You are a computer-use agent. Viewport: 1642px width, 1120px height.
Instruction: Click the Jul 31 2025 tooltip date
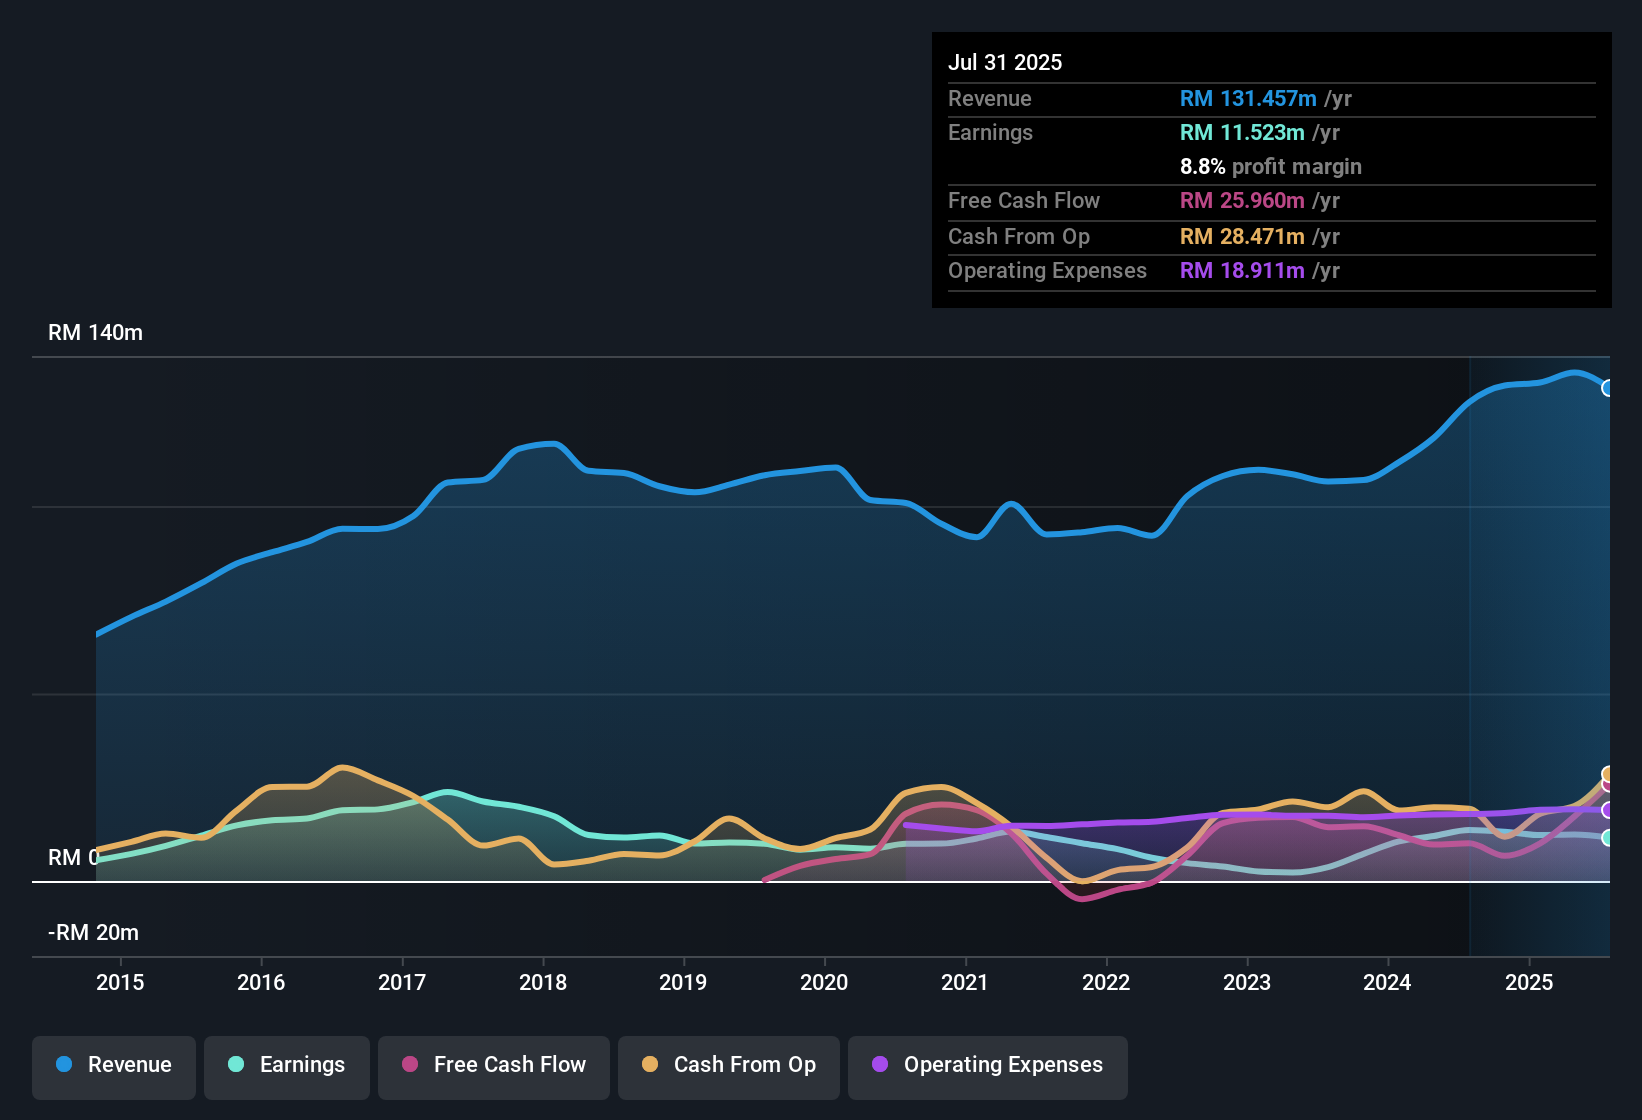point(1005,63)
